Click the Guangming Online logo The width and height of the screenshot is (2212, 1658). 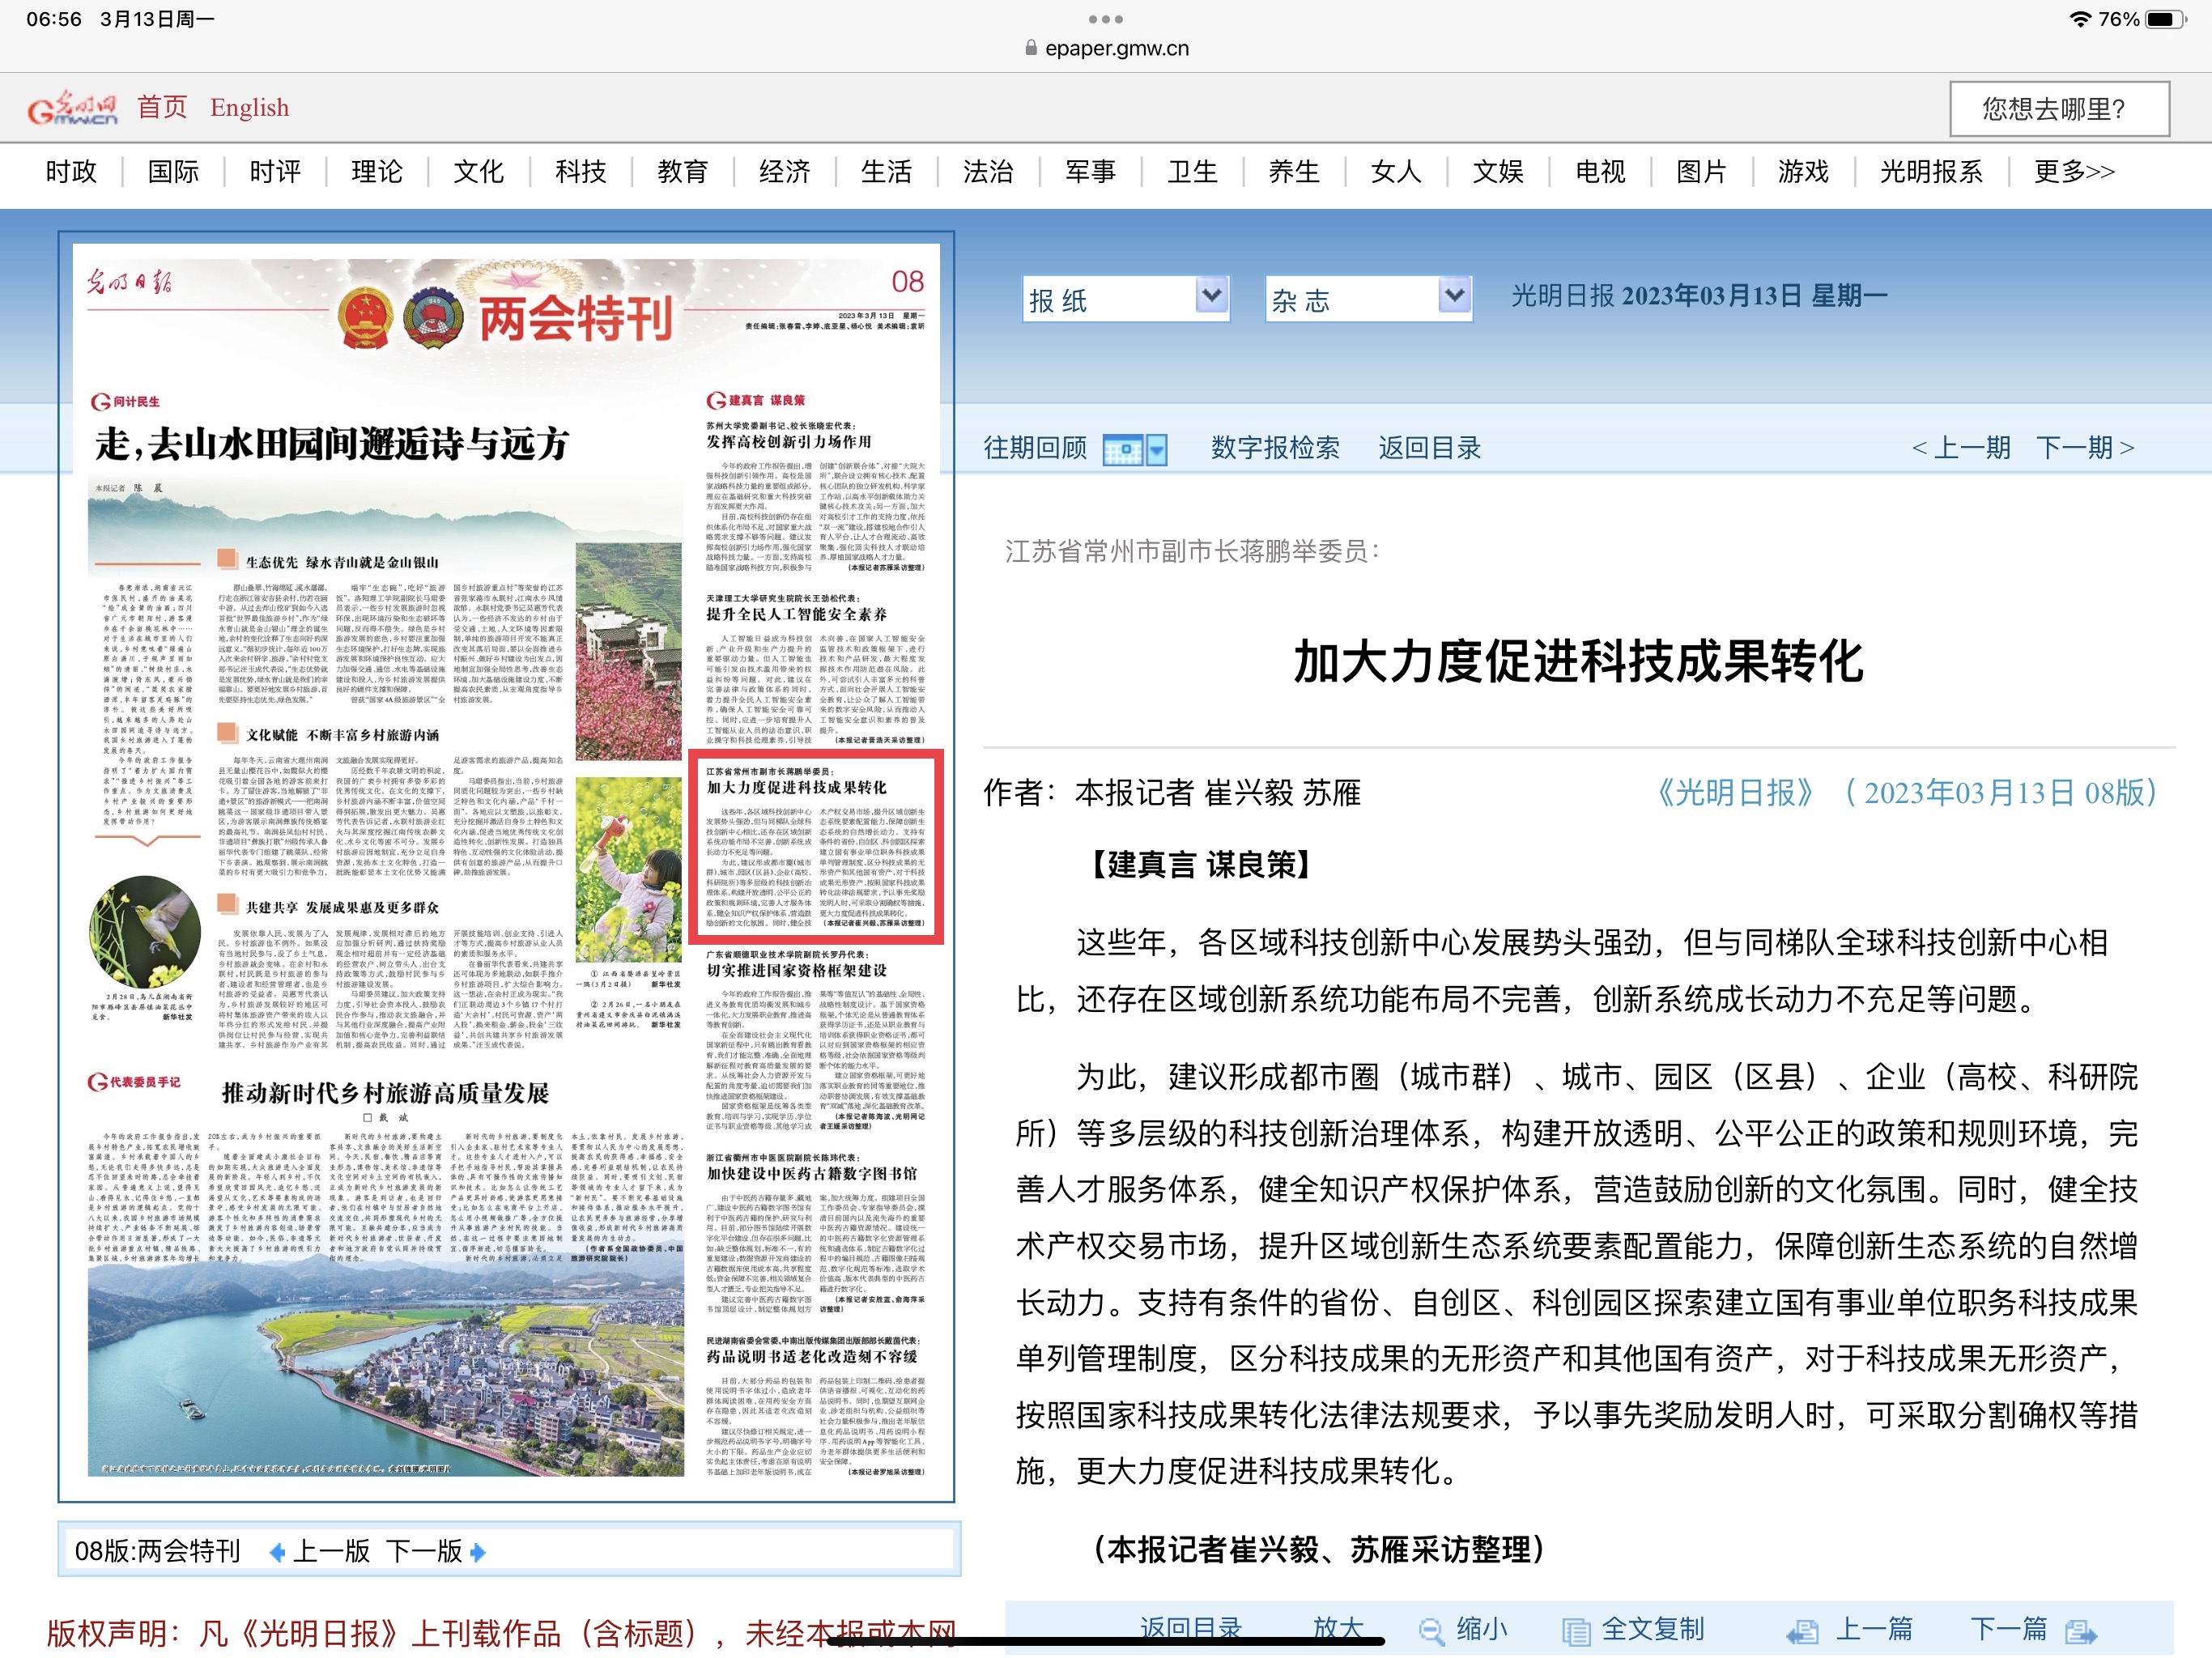(72, 108)
